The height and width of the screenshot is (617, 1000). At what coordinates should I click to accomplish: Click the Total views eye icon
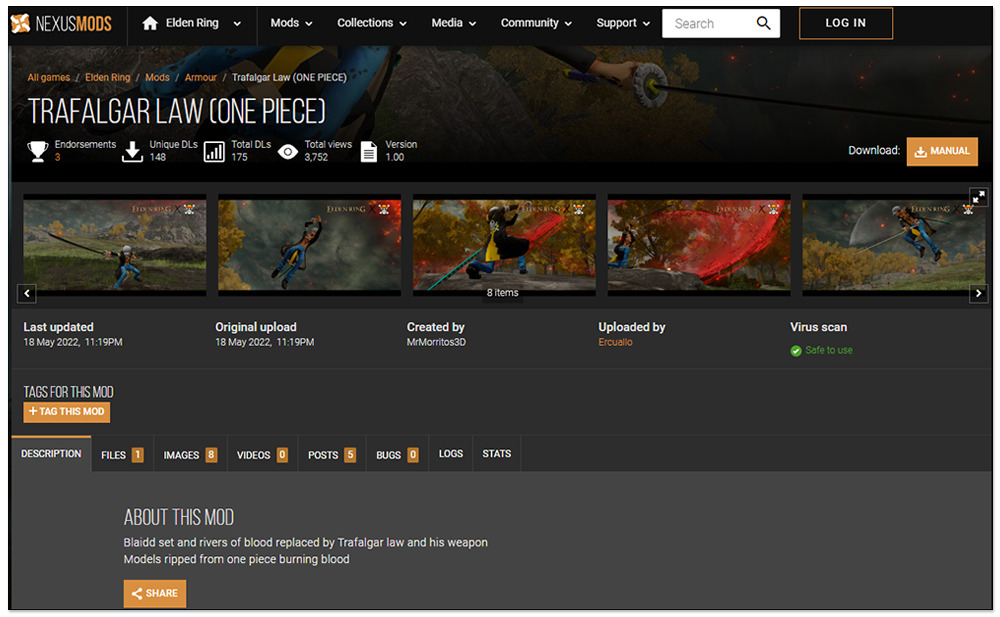coord(288,152)
